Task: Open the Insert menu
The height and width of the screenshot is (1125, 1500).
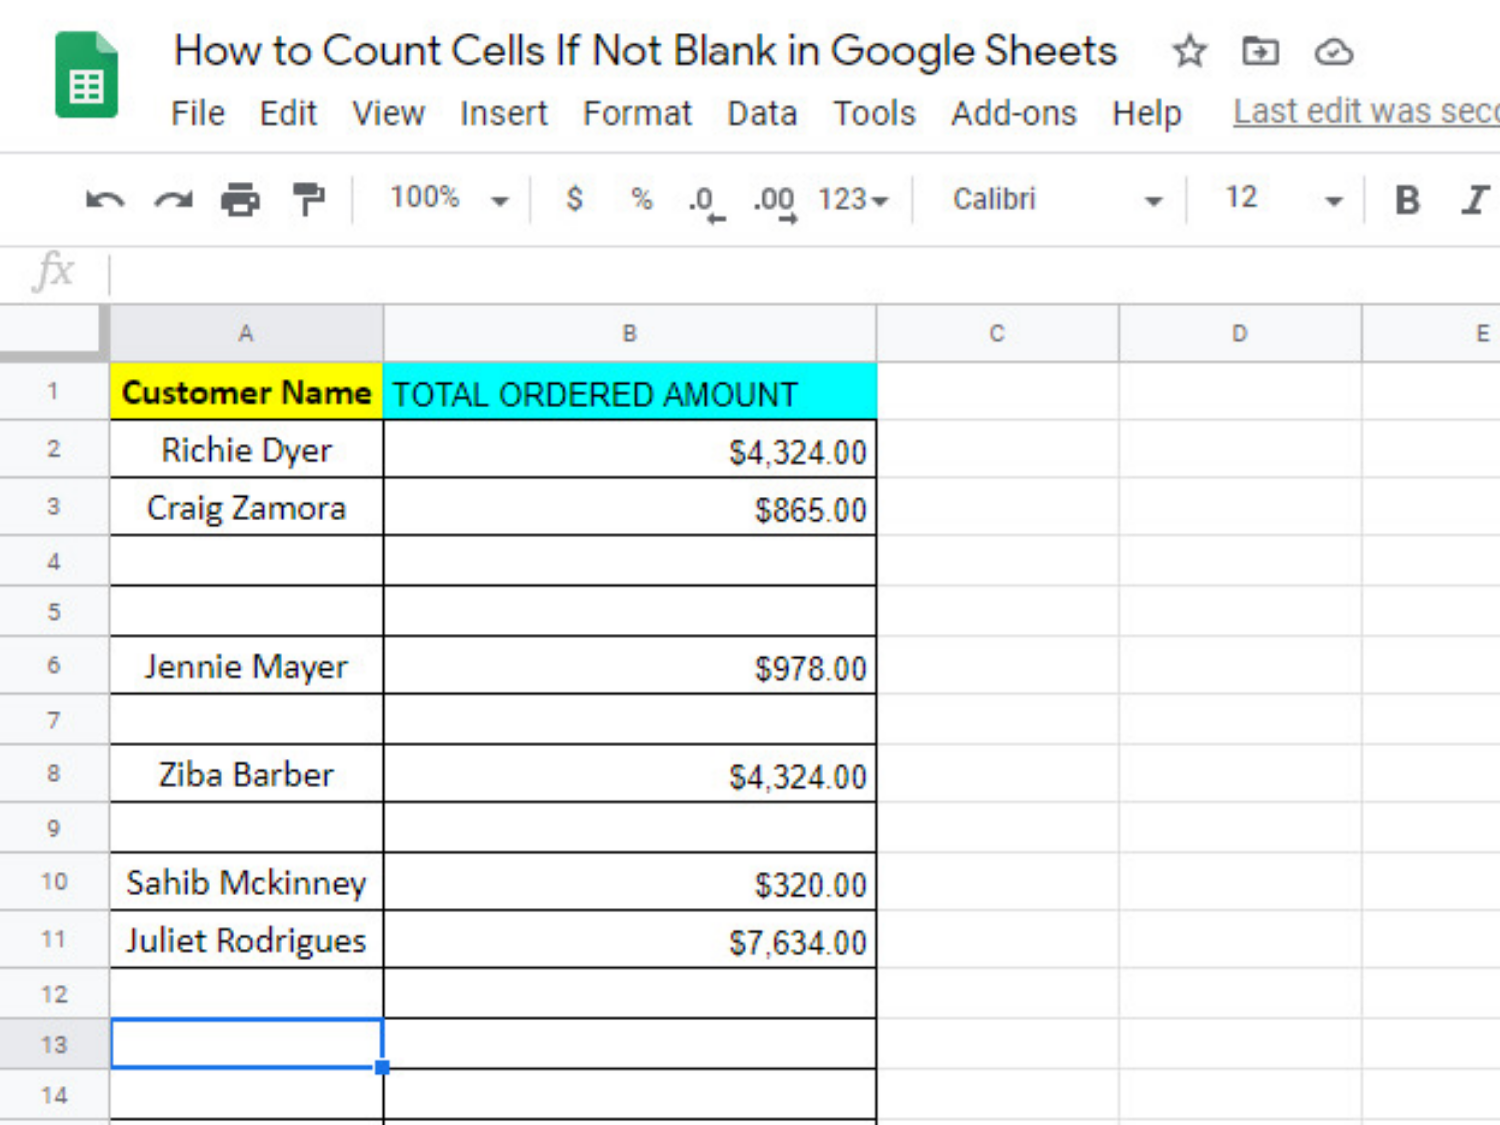Action: (x=504, y=113)
